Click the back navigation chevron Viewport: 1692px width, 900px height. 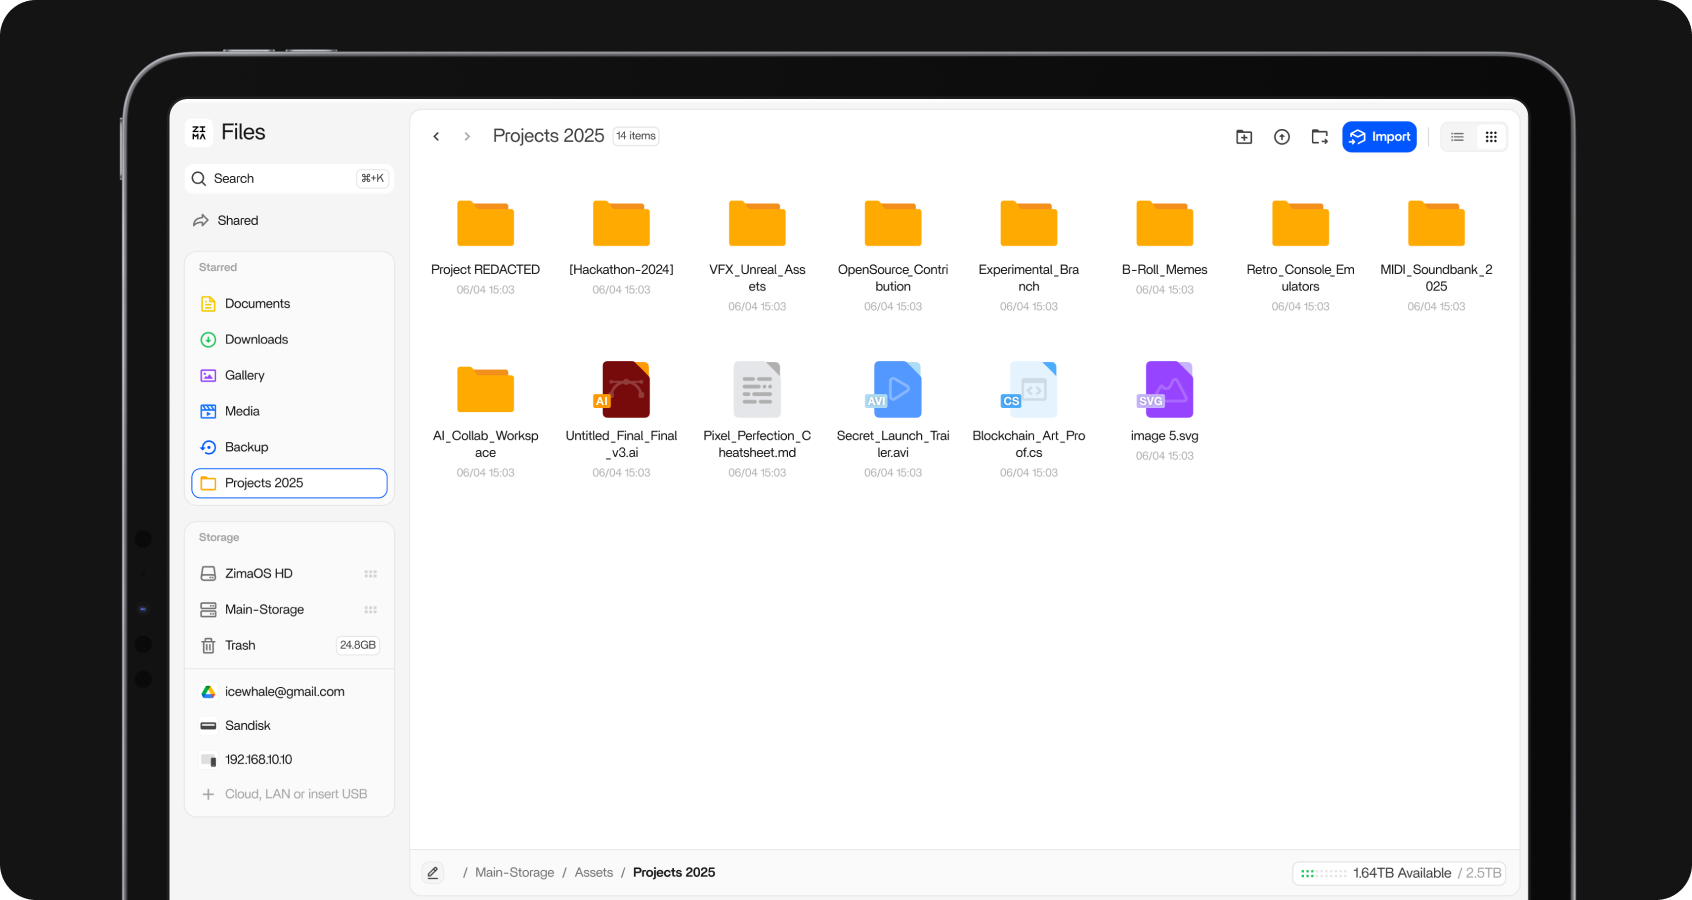(x=437, y=136)
